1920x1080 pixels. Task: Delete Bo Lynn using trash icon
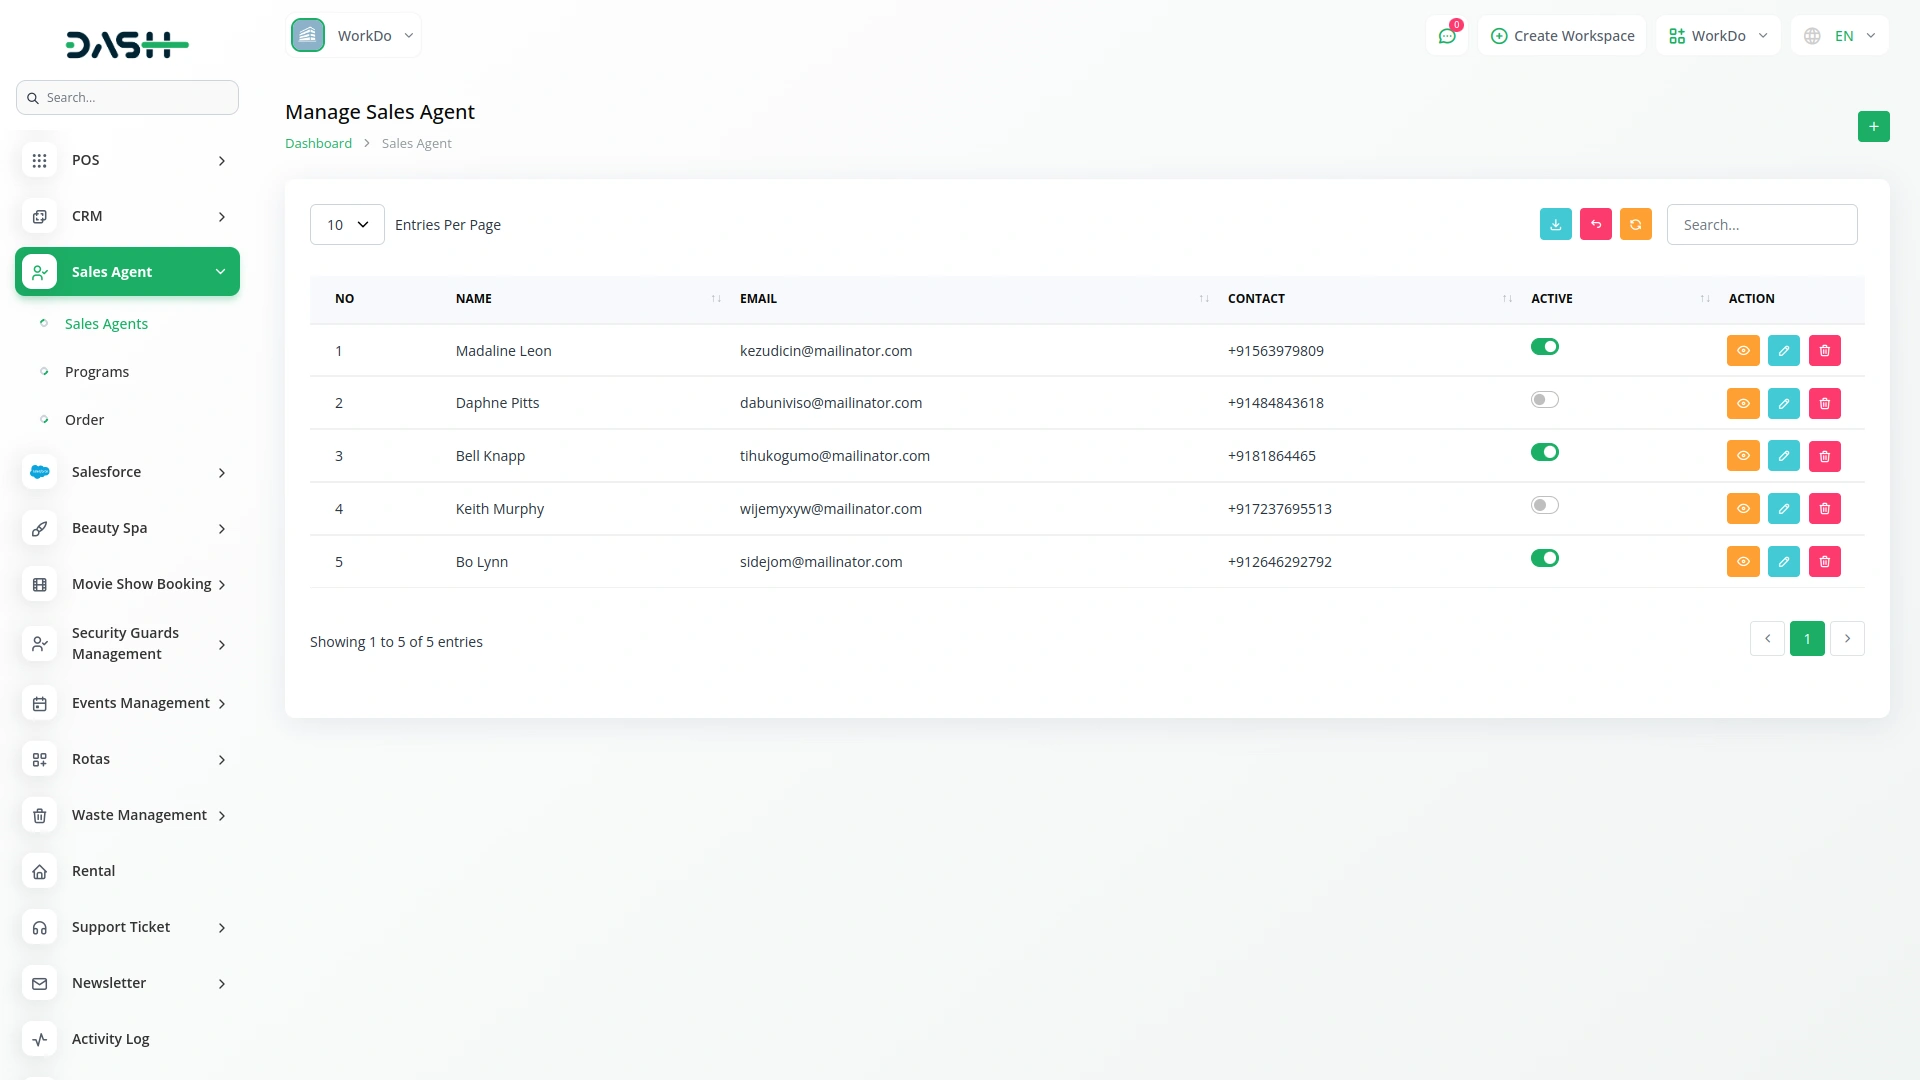coord(1824,562)
